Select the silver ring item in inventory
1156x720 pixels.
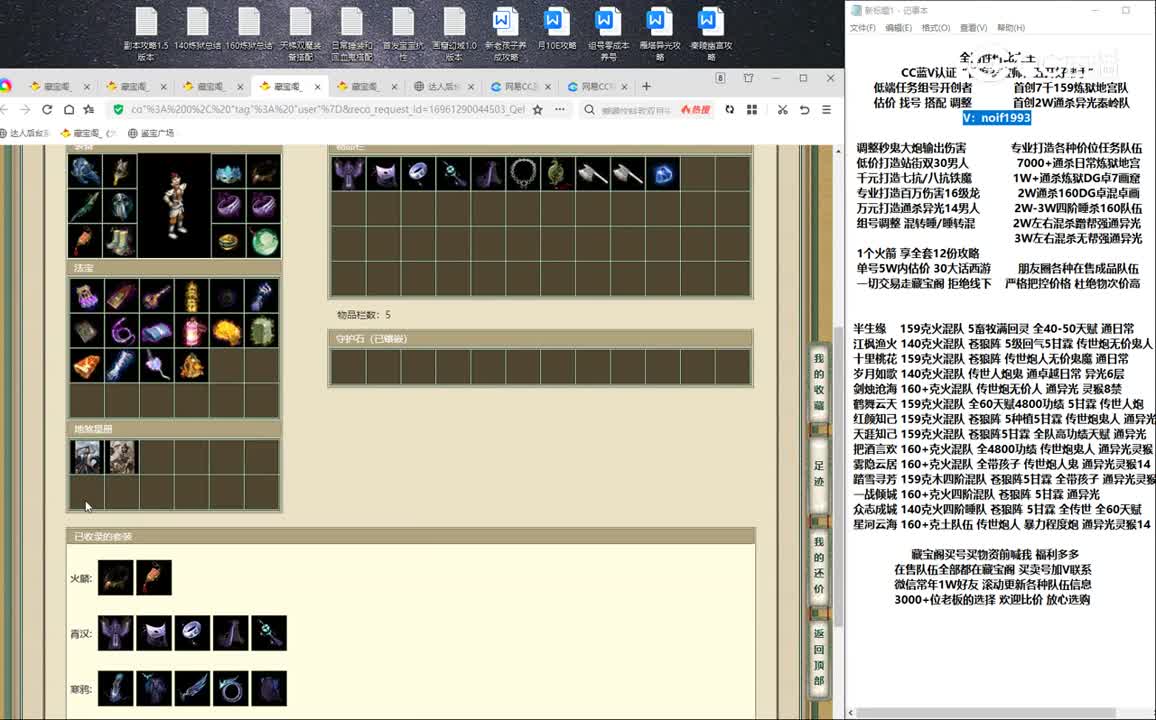coord(418,174)
